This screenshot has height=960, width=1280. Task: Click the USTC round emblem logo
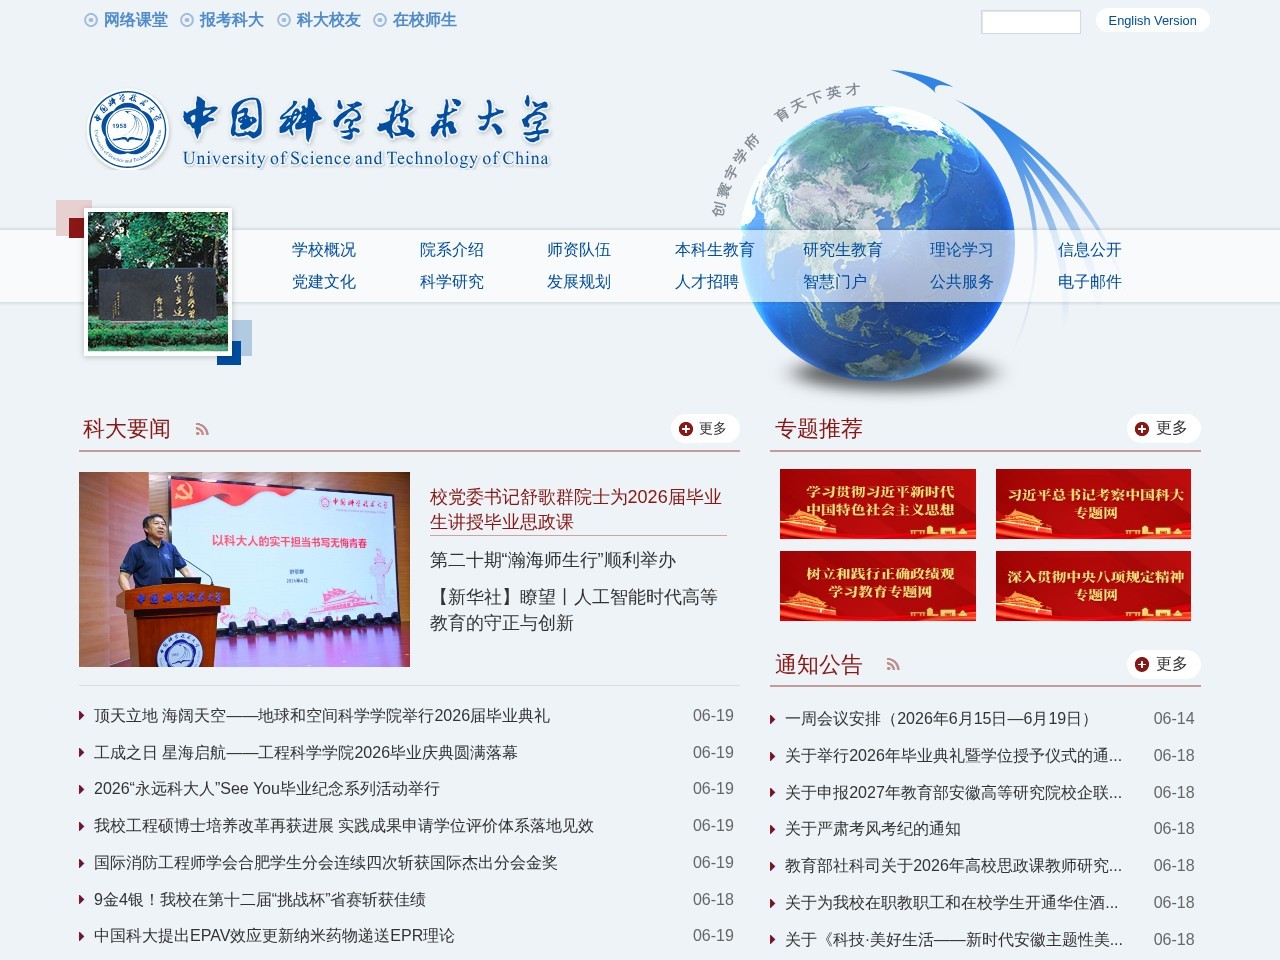(x=129, y=129)
